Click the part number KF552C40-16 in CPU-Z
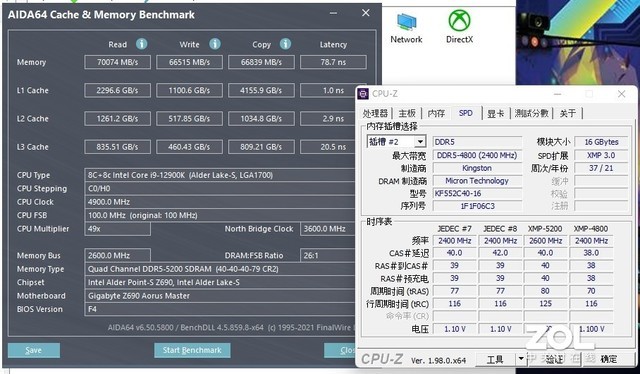 click(477, 194)
